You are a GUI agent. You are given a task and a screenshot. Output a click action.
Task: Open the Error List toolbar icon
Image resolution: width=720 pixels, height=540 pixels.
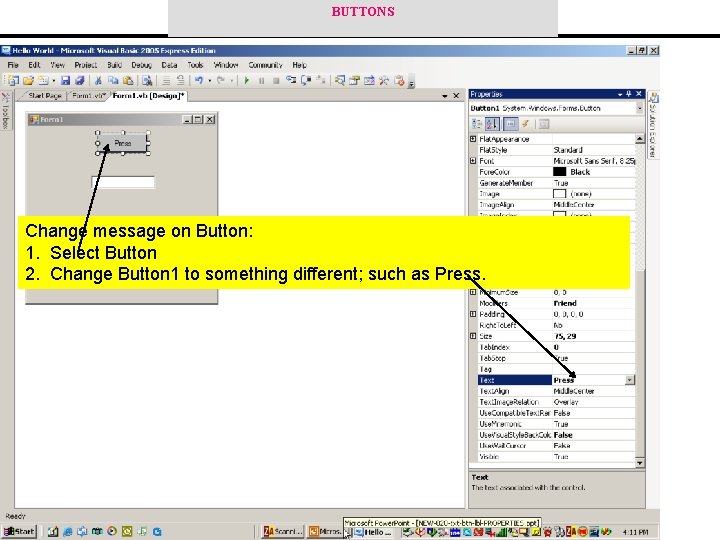(x=399, y=81)
